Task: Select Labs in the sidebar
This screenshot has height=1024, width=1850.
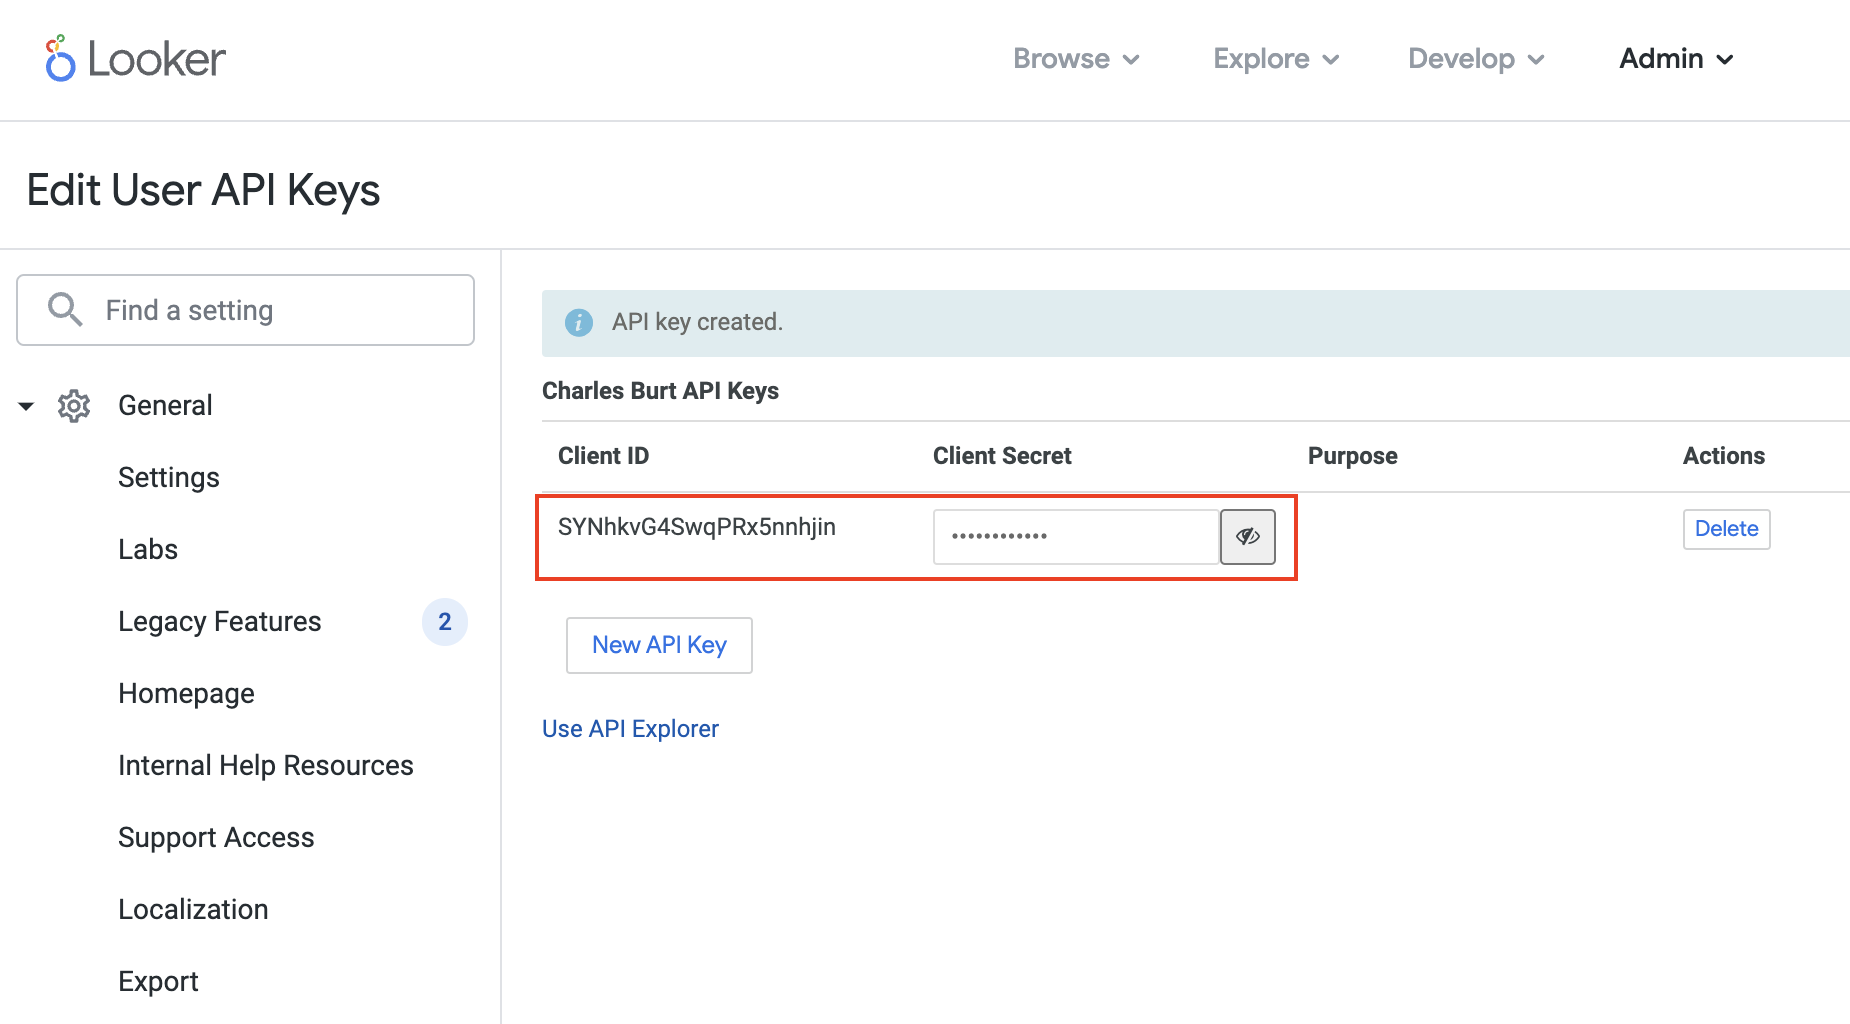Action: click(148, 550)
